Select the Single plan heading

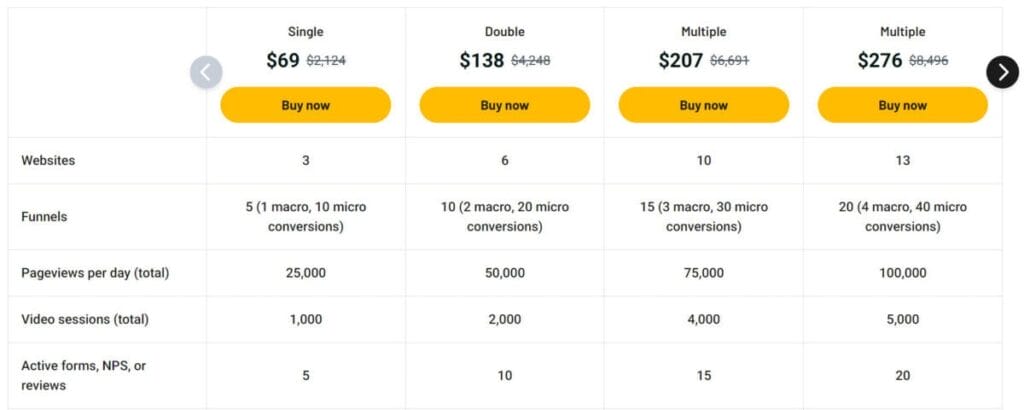(306, 31)
